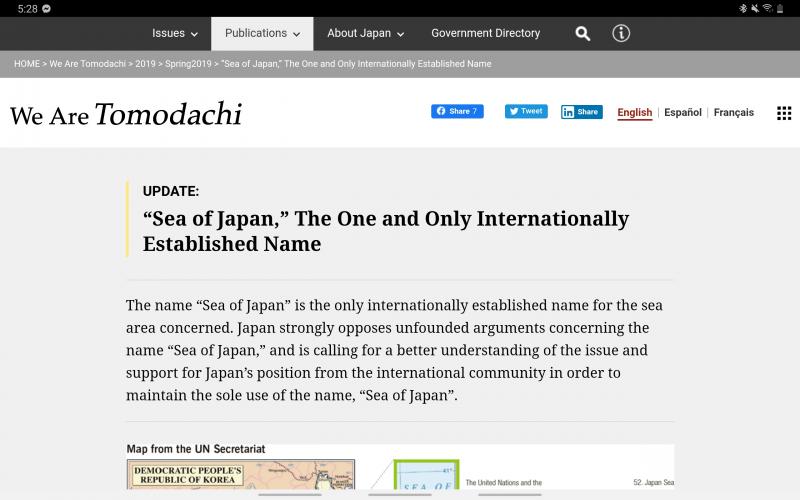Tap the Messenger notification icon in status bar
The width and height of the screenshot is (800, 500).
(47, 8)
